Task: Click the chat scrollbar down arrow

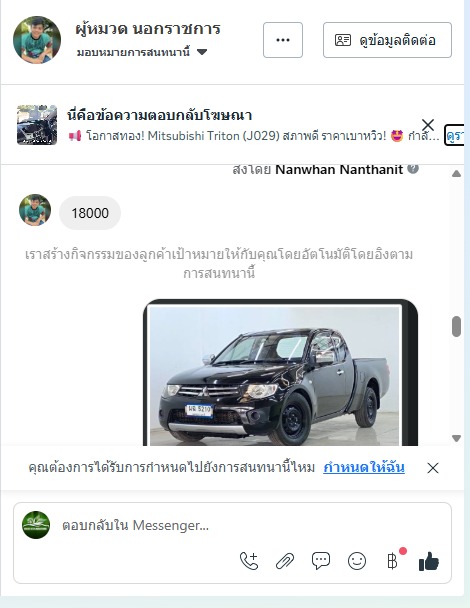Action: (x=456, y=438)
